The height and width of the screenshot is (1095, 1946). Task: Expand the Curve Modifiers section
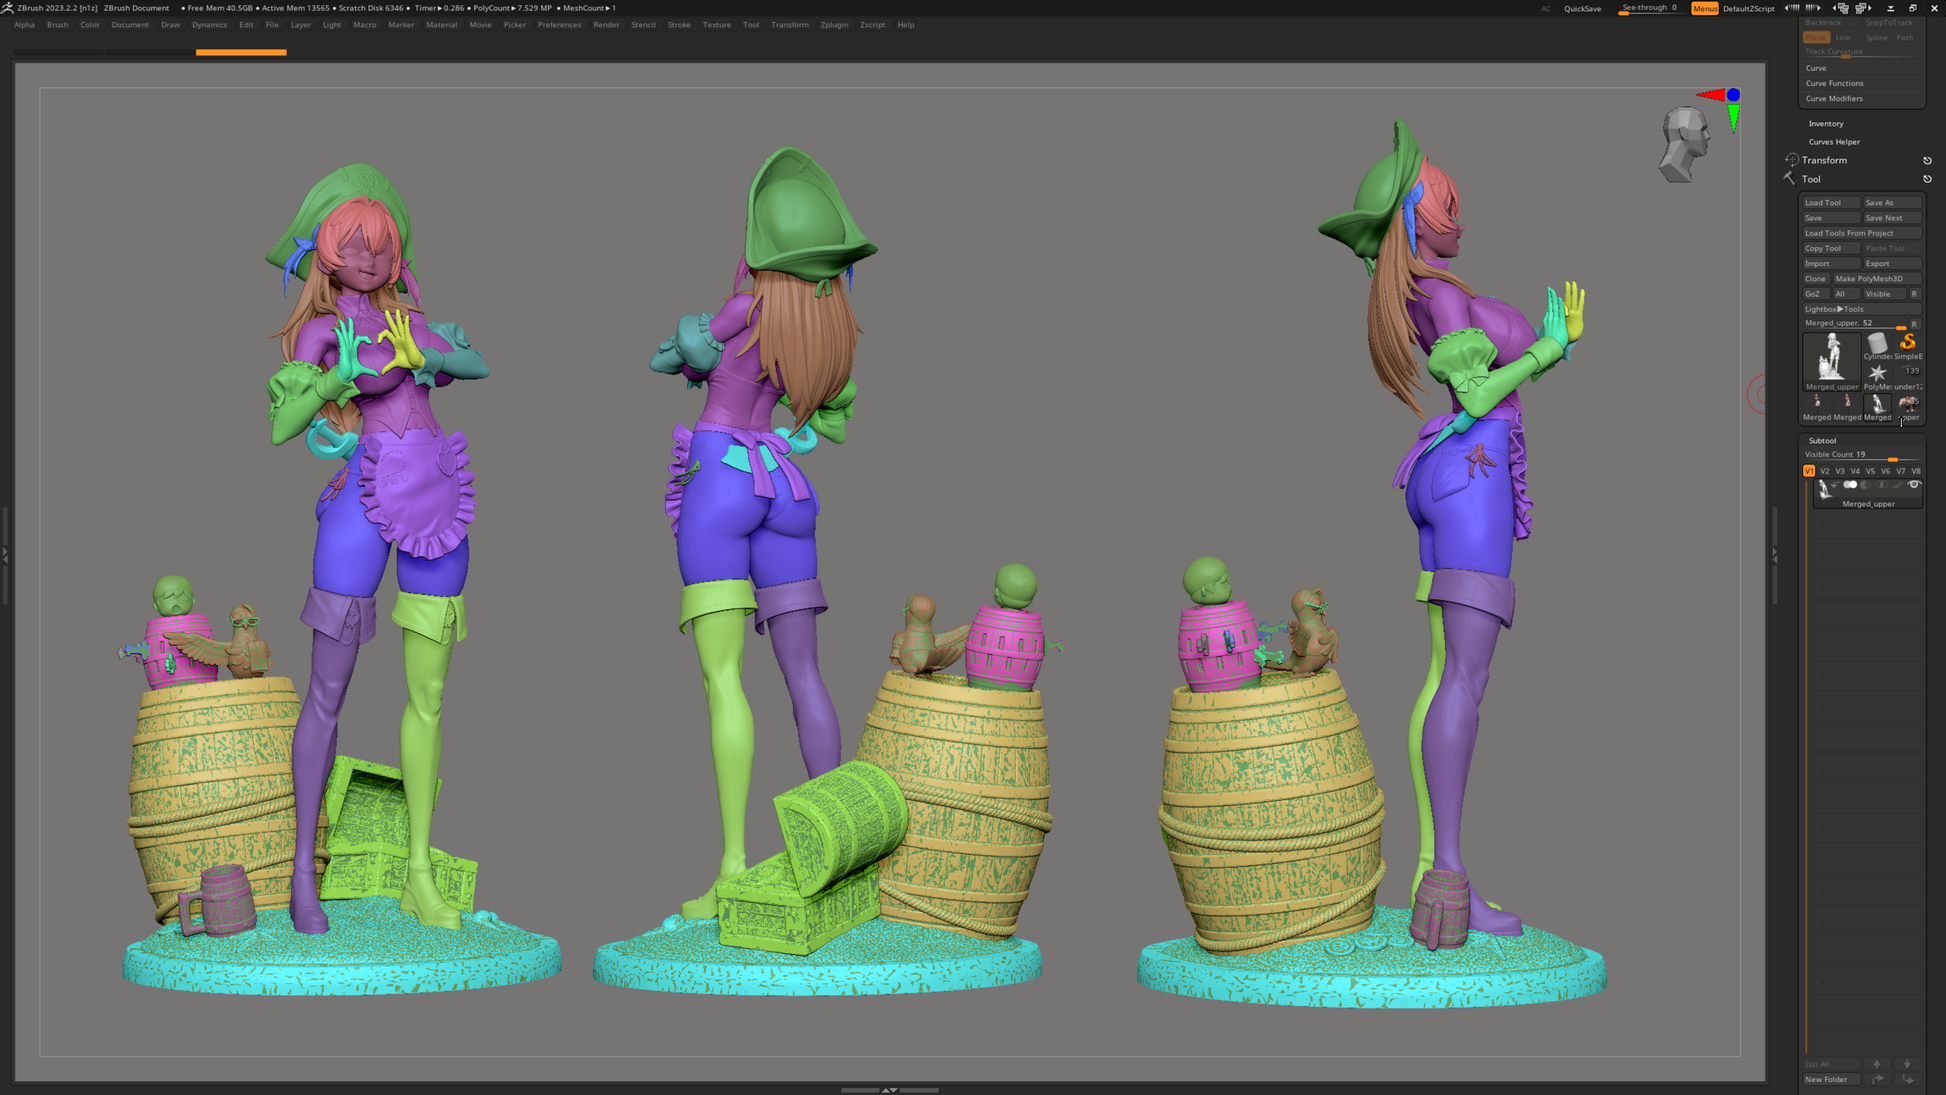[1834, 98]
